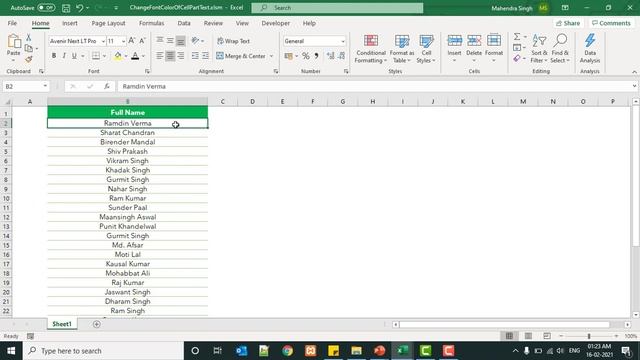Apply Comma Style format
The width and height of the screenshot is (640, 360).
(x=316, y=56)
